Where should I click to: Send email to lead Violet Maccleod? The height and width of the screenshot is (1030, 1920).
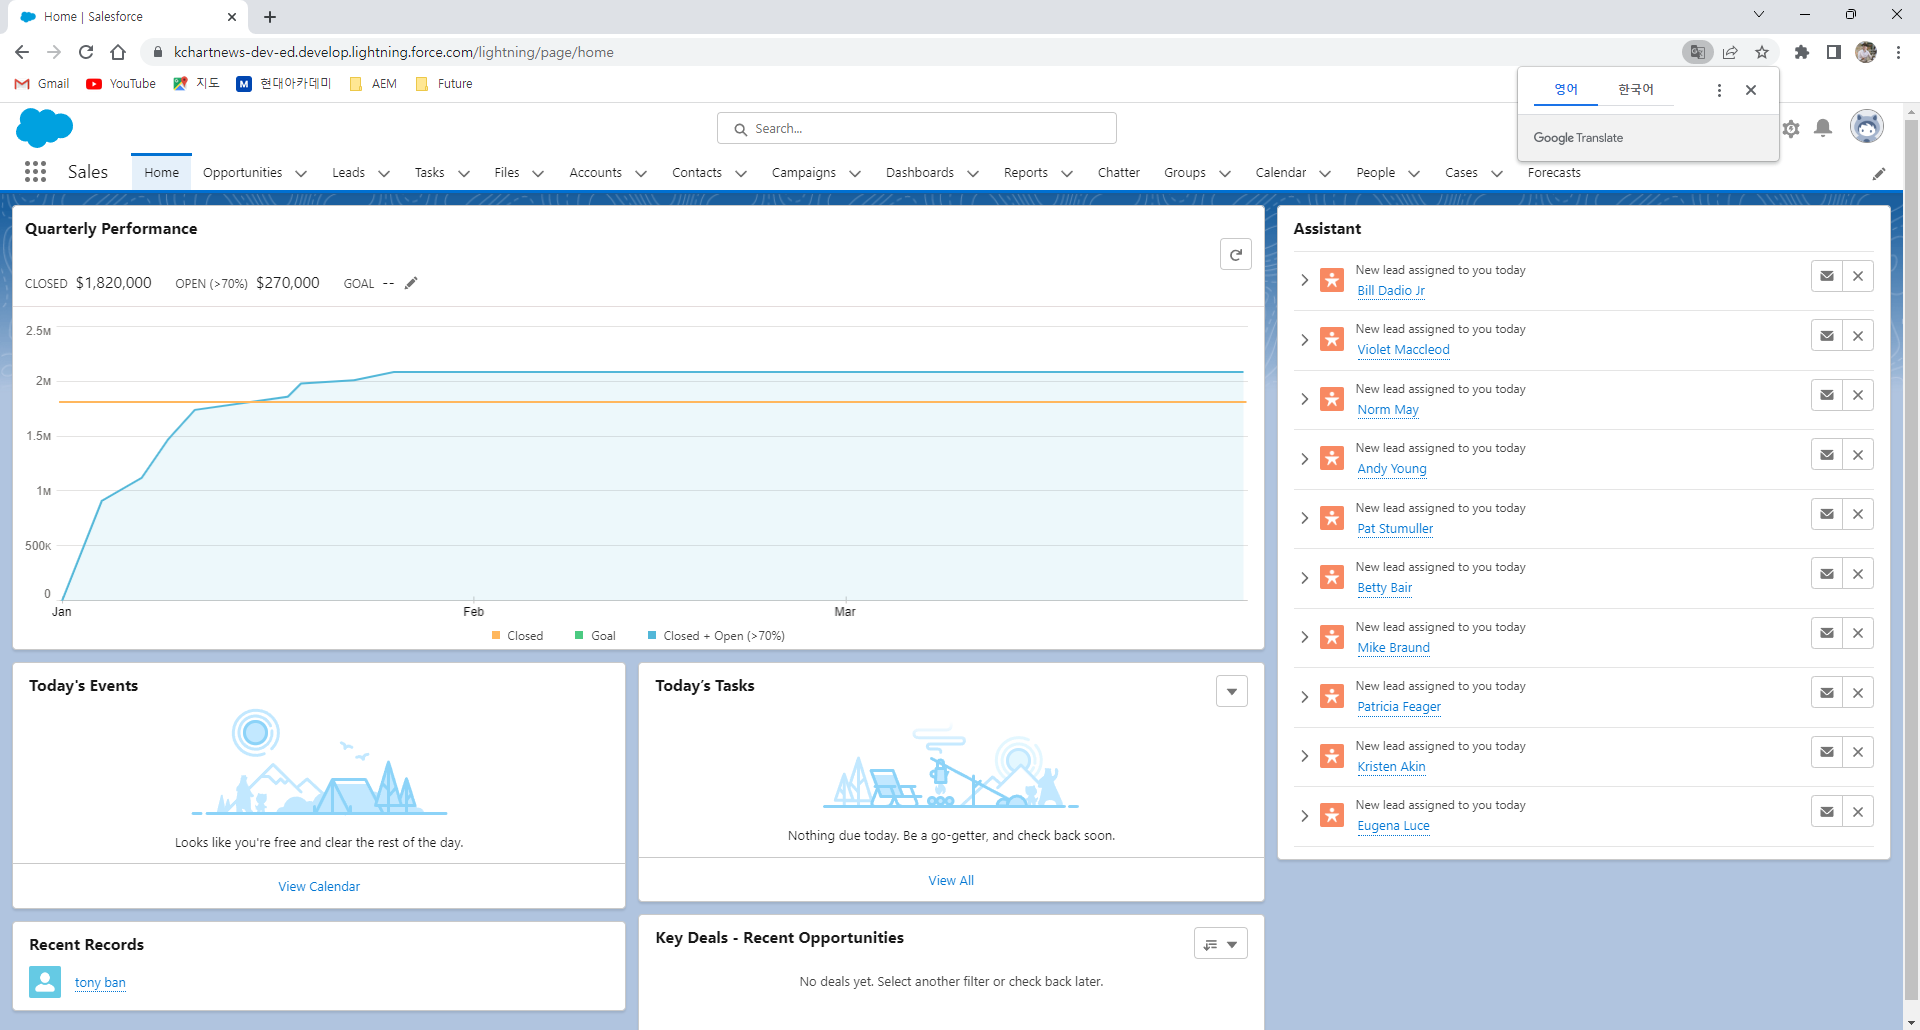[1827, 336]
